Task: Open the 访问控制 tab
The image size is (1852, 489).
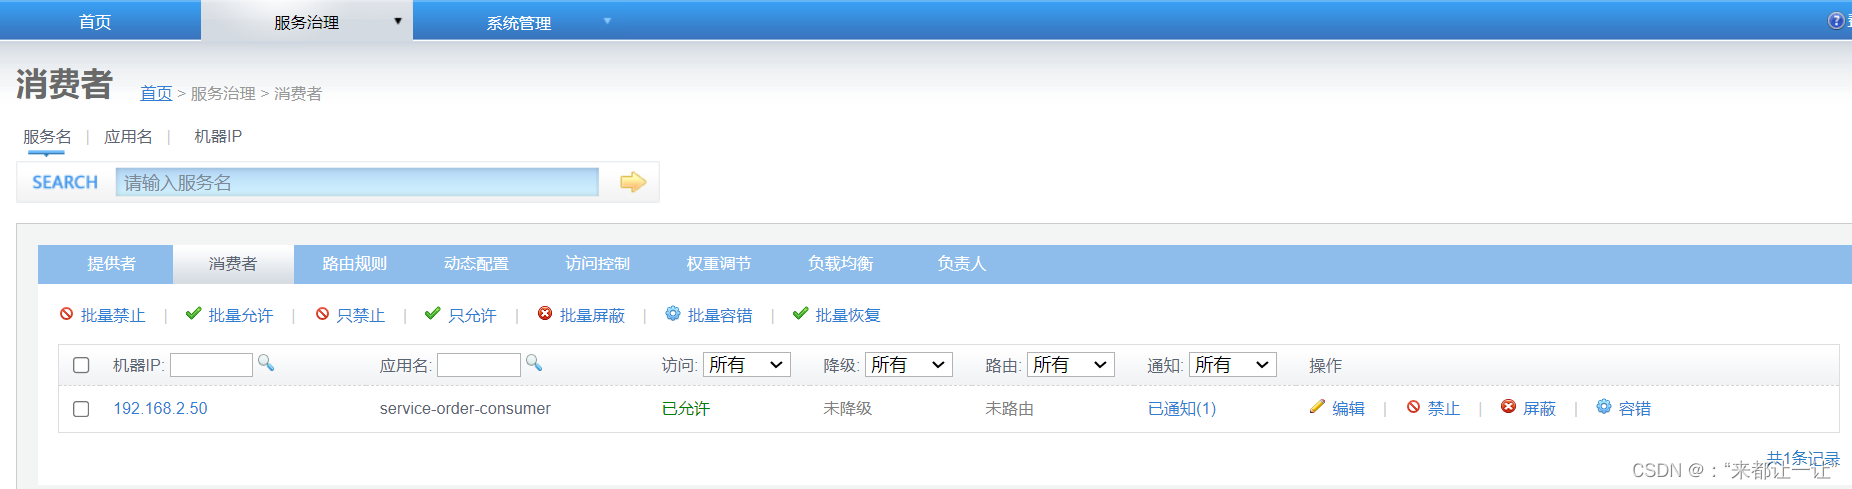Action: click(x=597, y=264)
